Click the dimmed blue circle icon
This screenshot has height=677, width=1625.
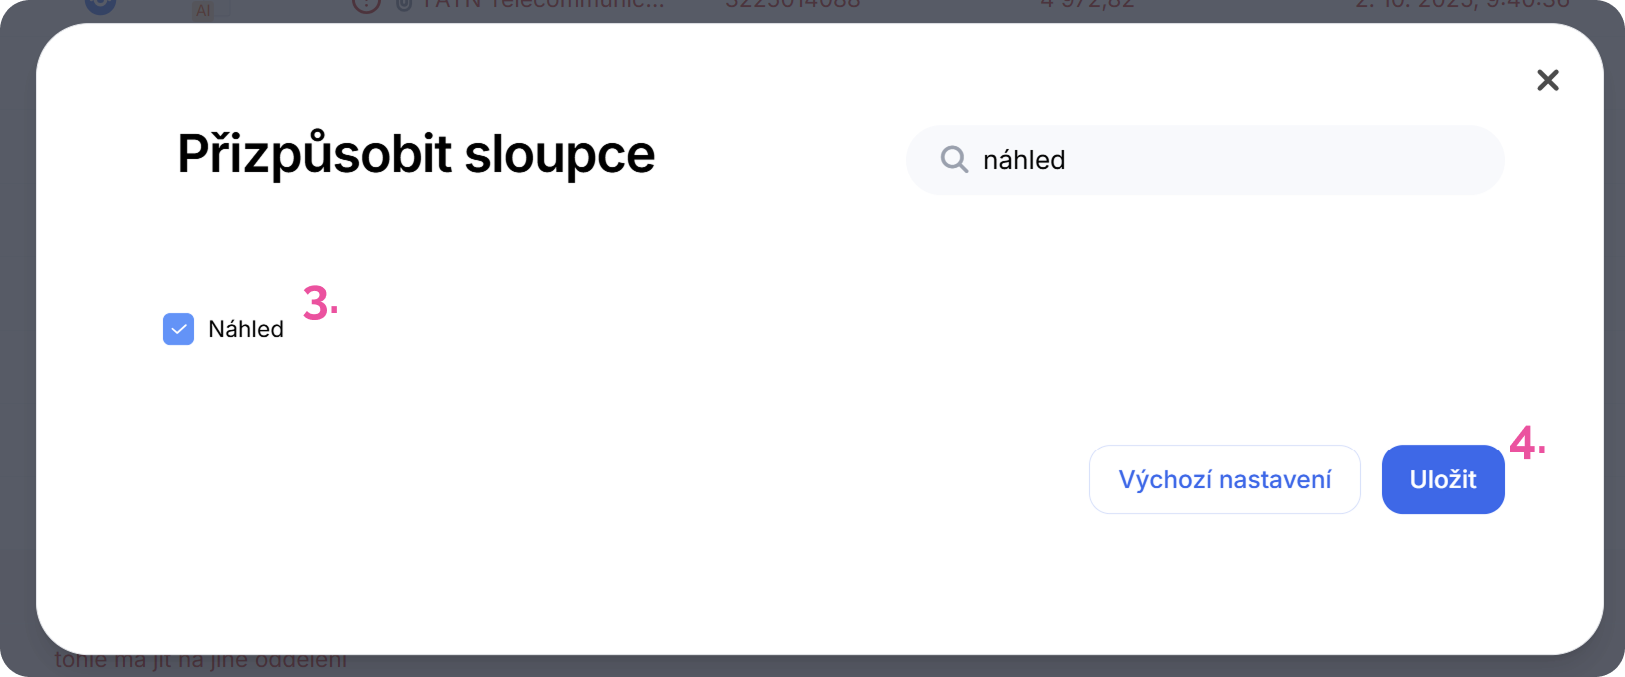pos(100,5)
